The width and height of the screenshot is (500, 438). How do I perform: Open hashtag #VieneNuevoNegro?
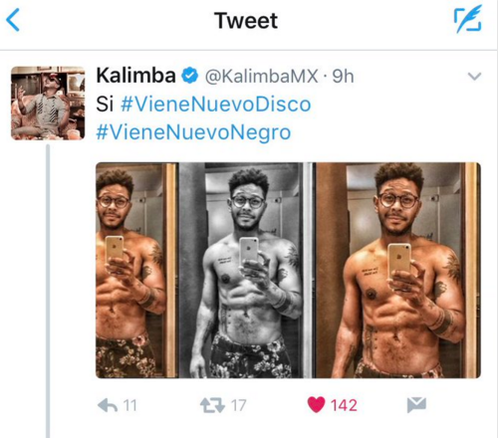tap(193, 132)
